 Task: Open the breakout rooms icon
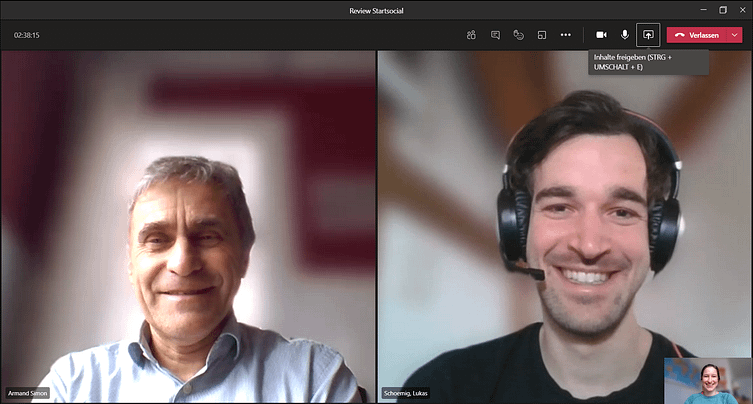tap(542, 35)
